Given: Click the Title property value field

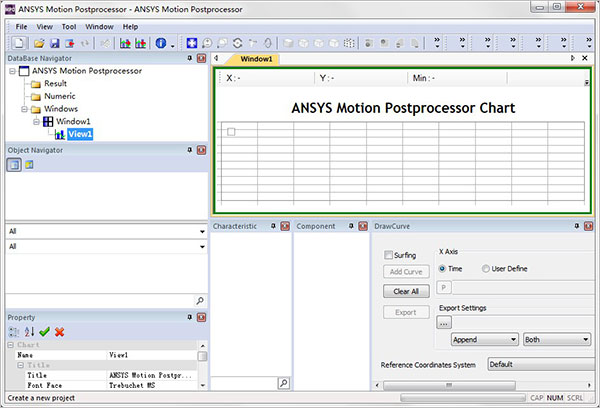Looking at the screenshot, I should coord(152,375).
